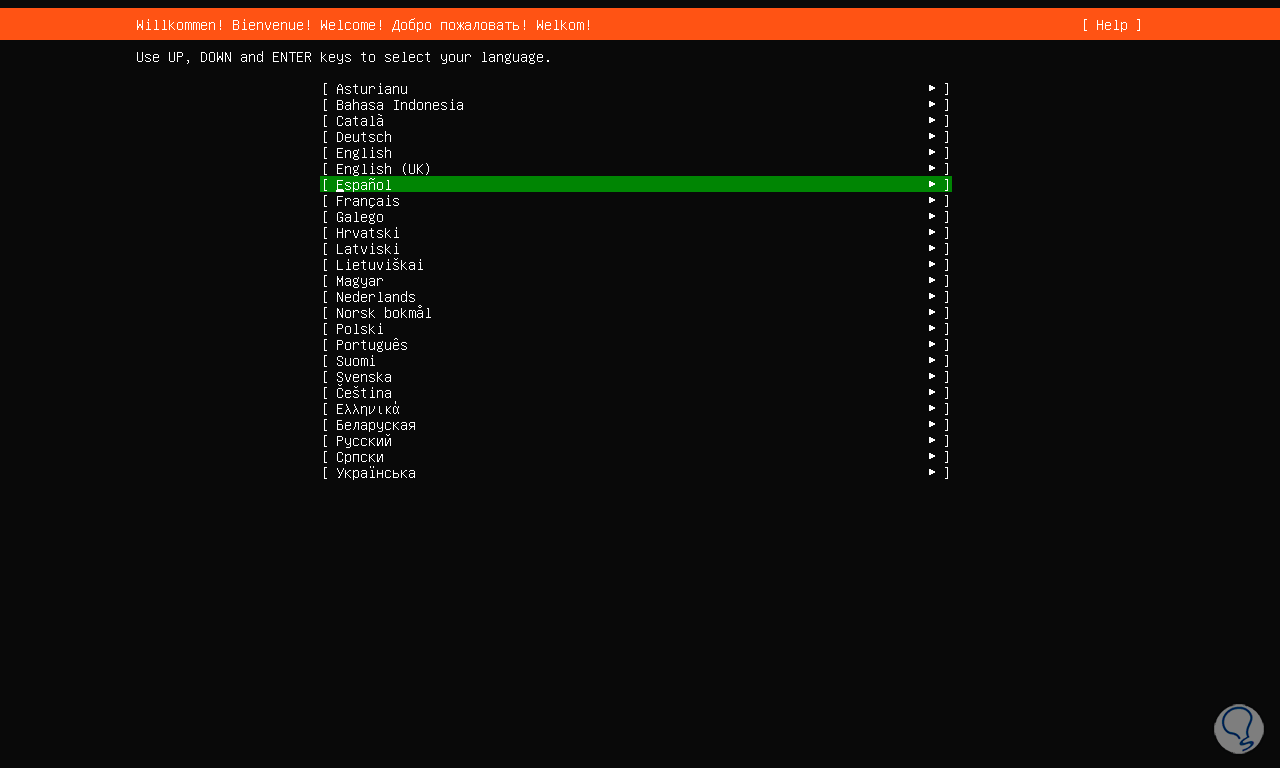The width and height of the screenshot is (1280, 768).
Task: Select Polski language
Action: pos(636,329)
